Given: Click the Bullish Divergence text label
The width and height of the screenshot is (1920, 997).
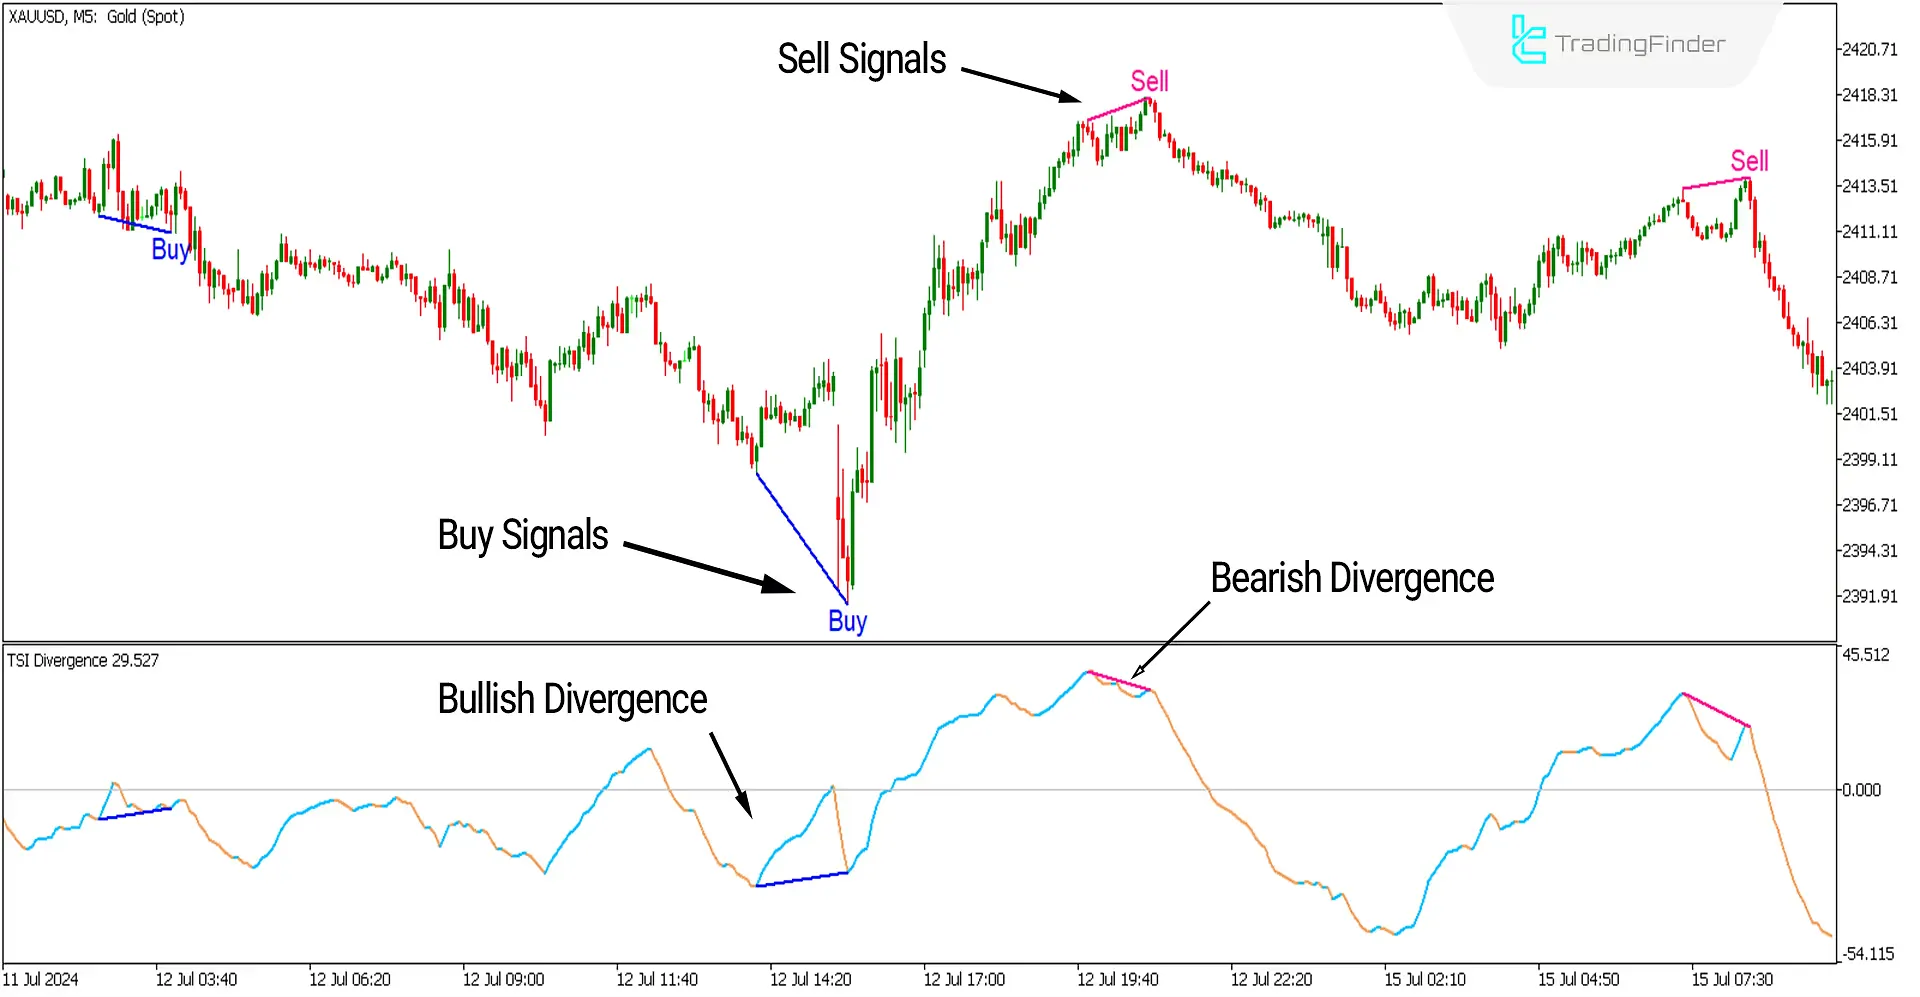Looking at the screenshot, I should tap(571, 698).
